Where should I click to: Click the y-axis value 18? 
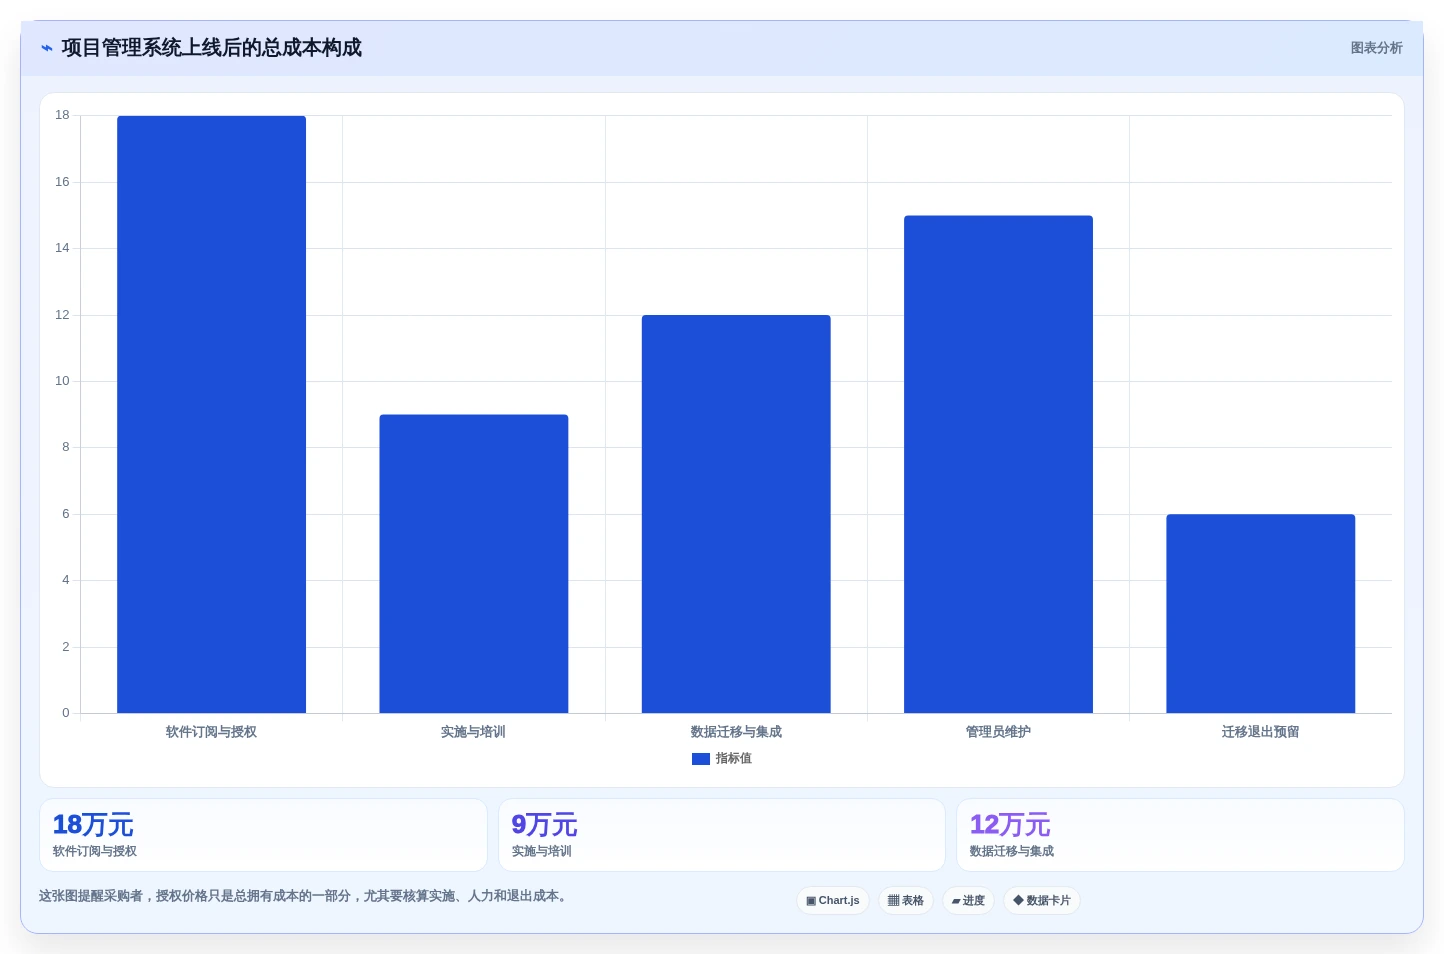(62, 116)
